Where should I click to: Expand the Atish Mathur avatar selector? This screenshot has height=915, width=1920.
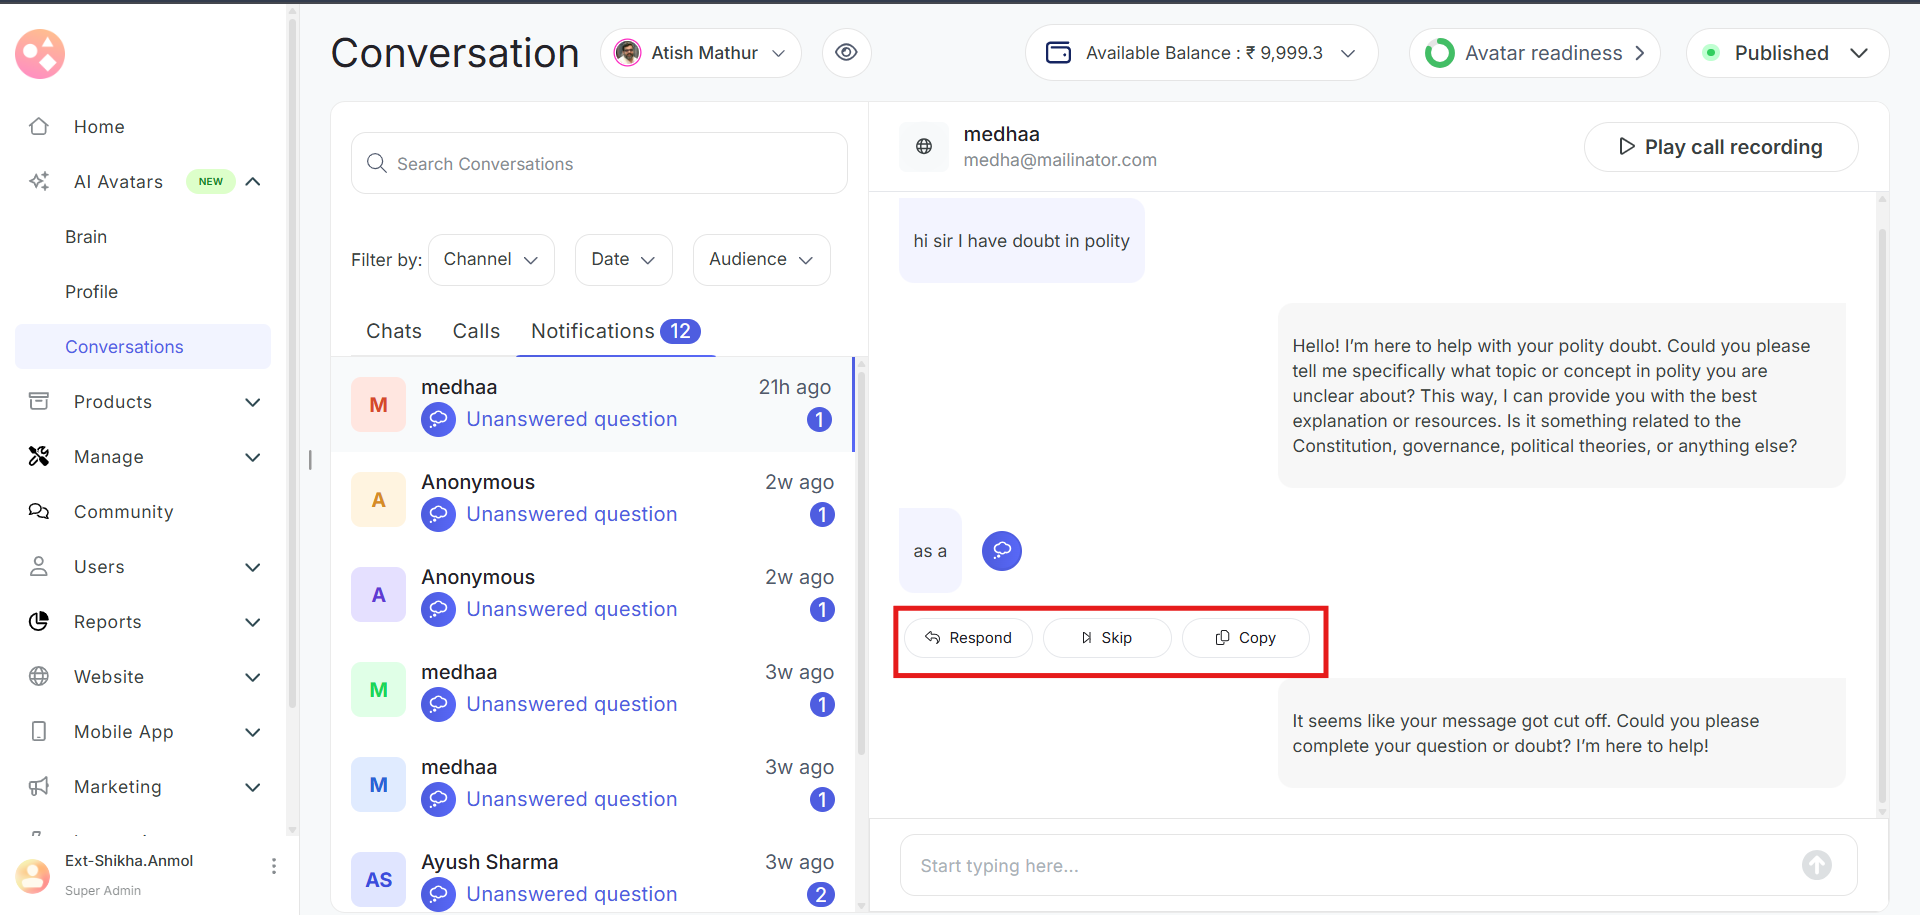pyautogui.click(x=701, y=53)
